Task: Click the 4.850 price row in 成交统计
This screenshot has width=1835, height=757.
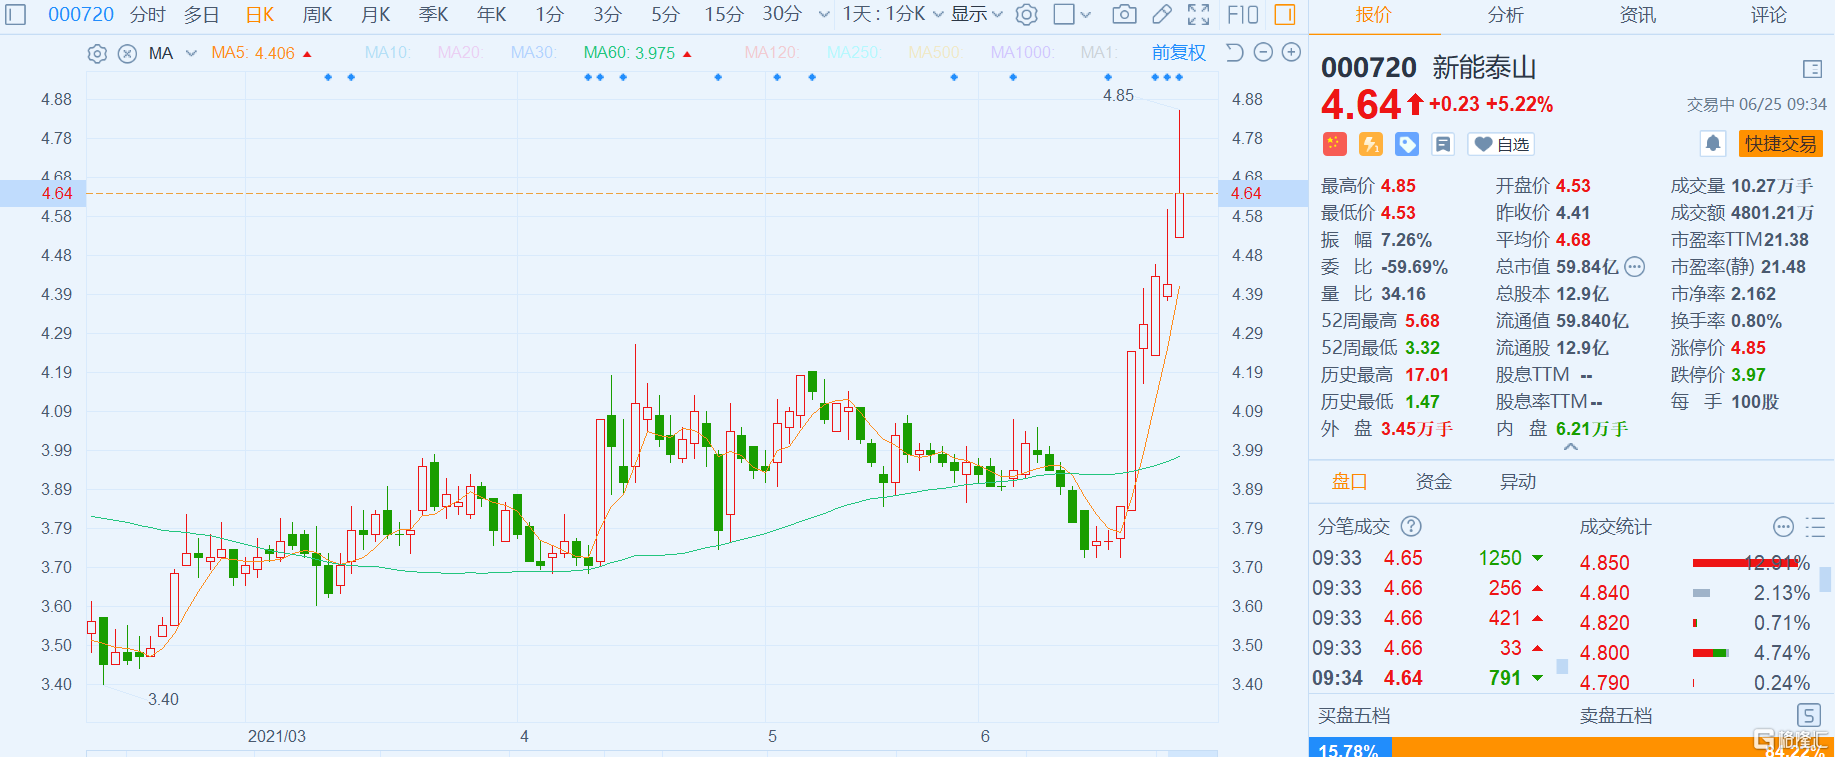Action: (1695, 563)
